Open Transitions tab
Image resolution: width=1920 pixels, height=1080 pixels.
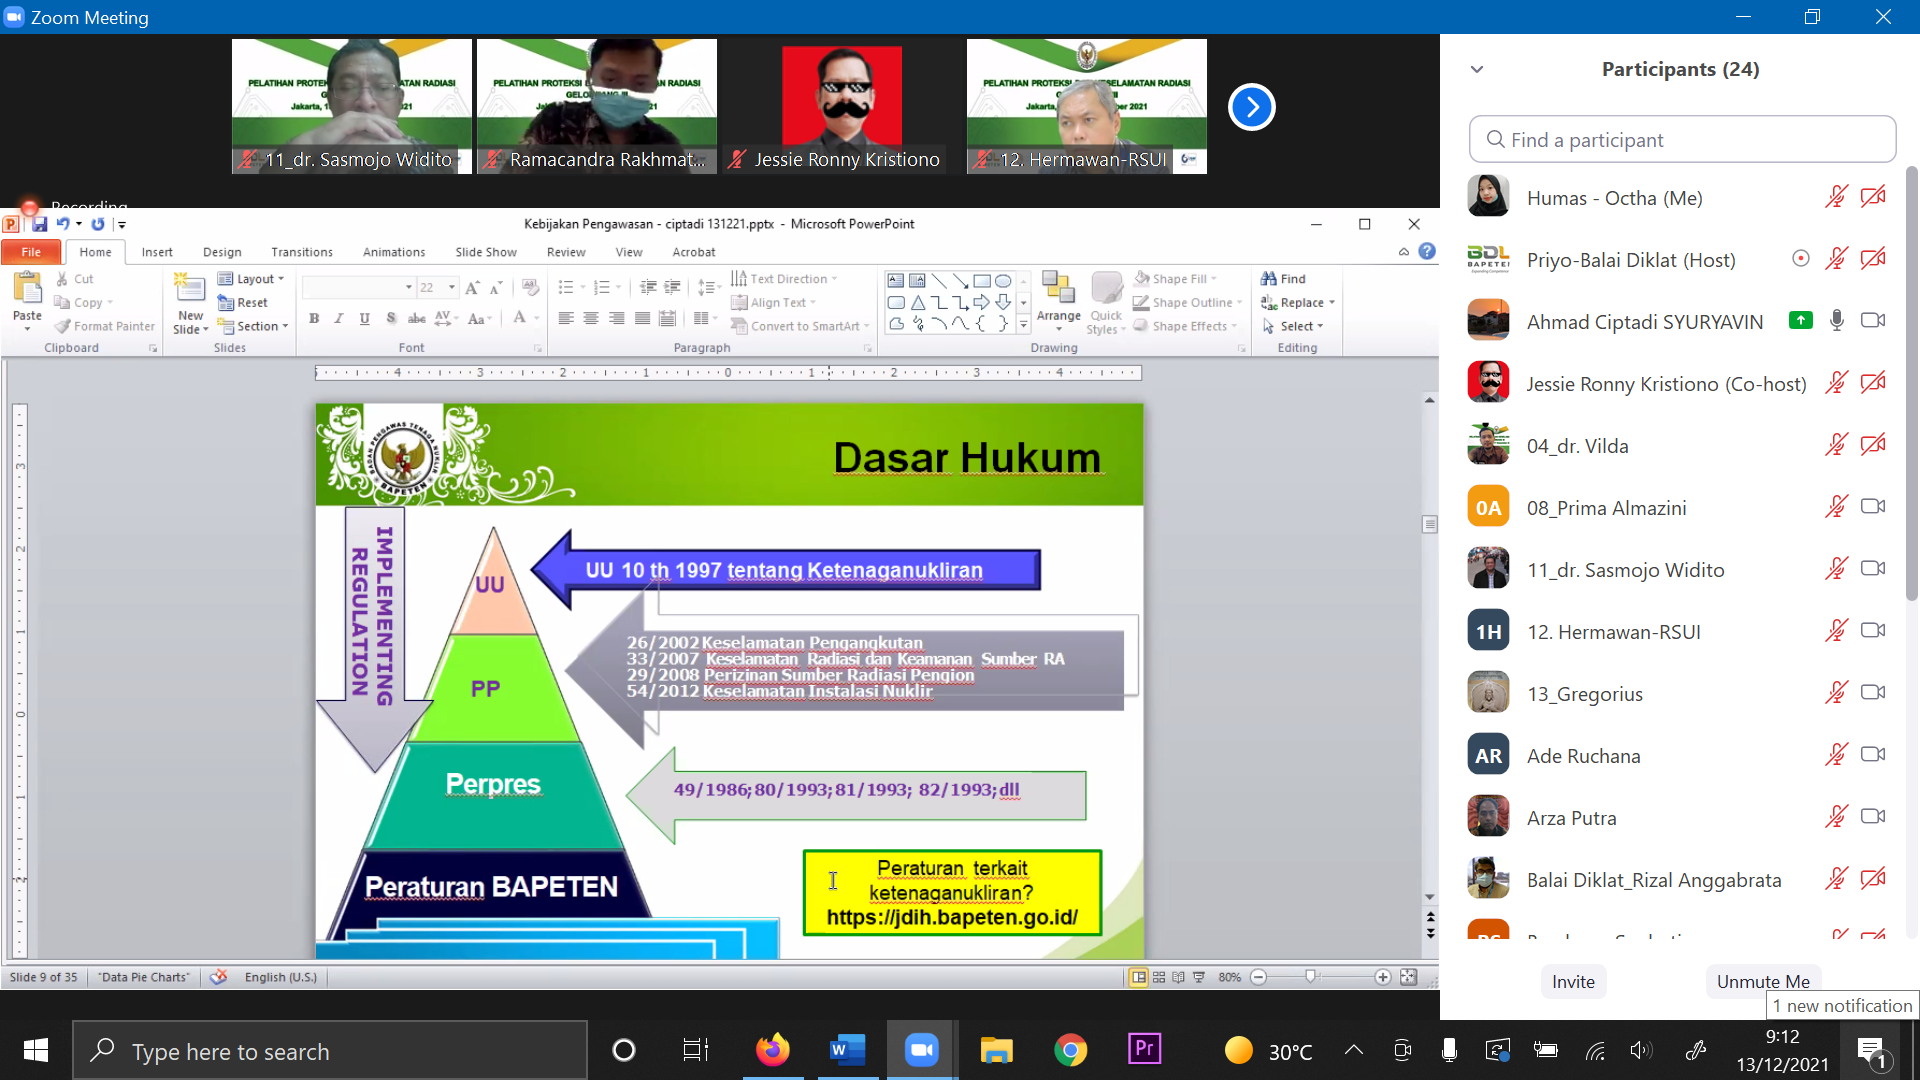click(x=302, y=252)
